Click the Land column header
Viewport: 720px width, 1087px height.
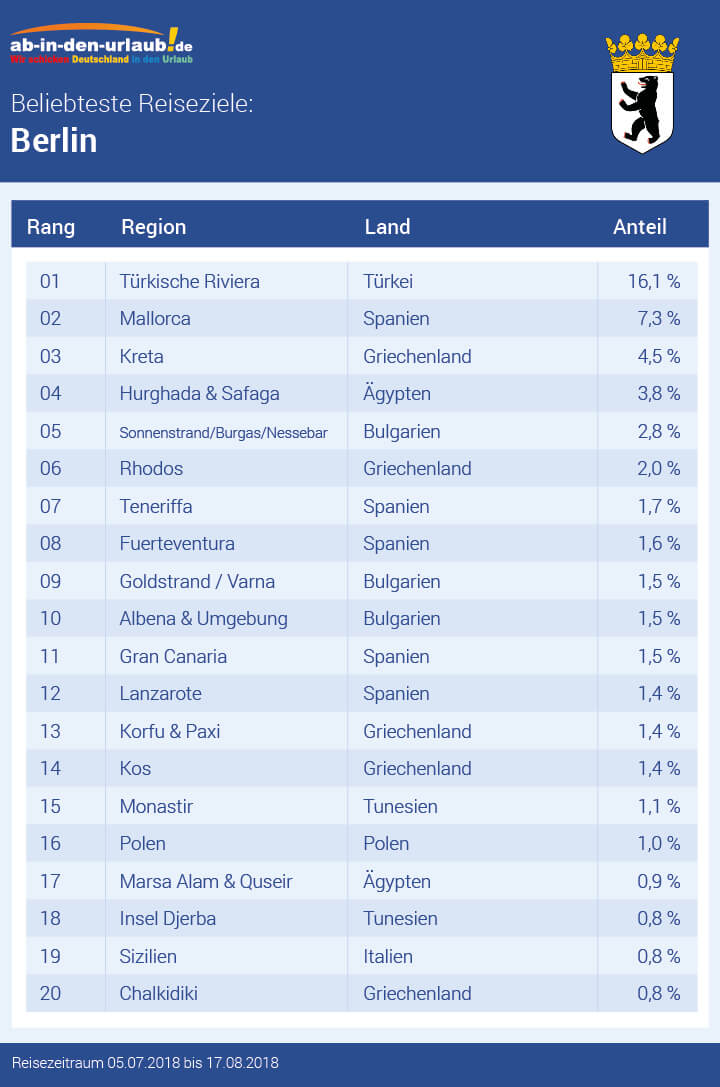pos(387,227)
